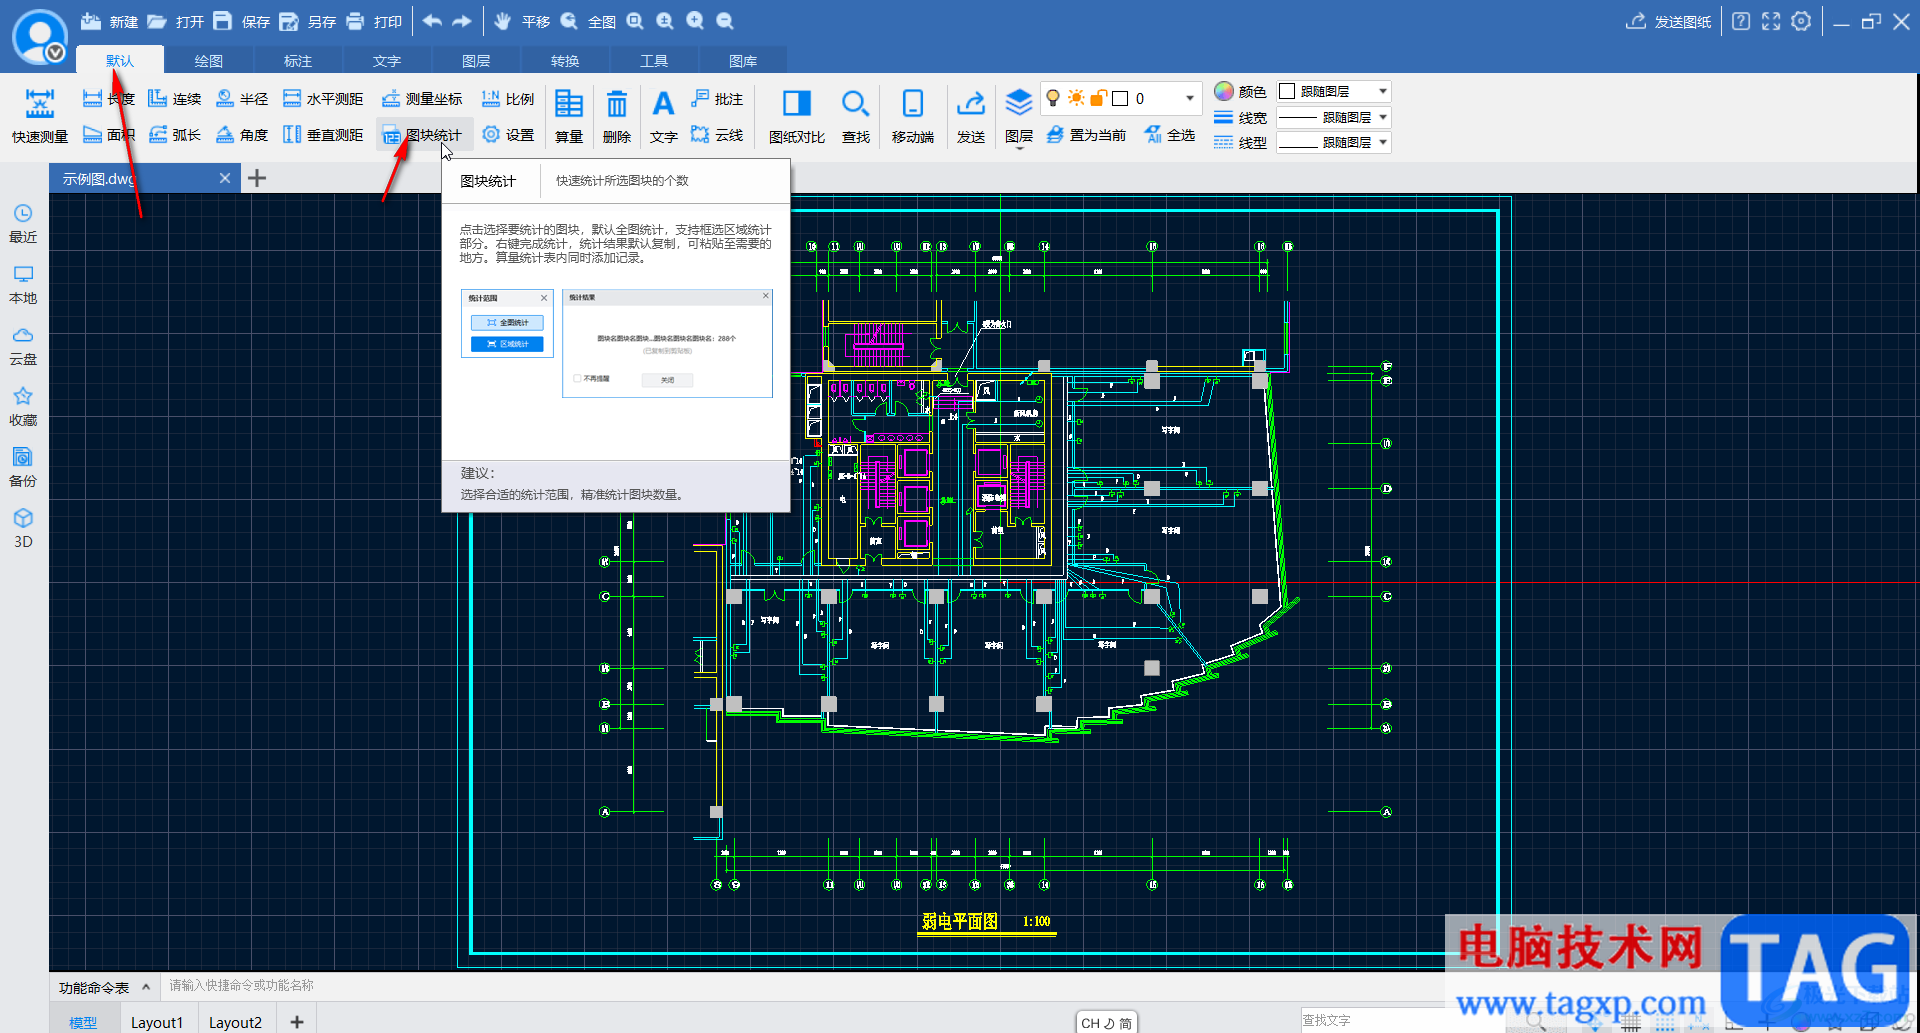Switch to the Layout1 tab
This screenshot has width=1920, height=1033.
[x=157, y=1022]
